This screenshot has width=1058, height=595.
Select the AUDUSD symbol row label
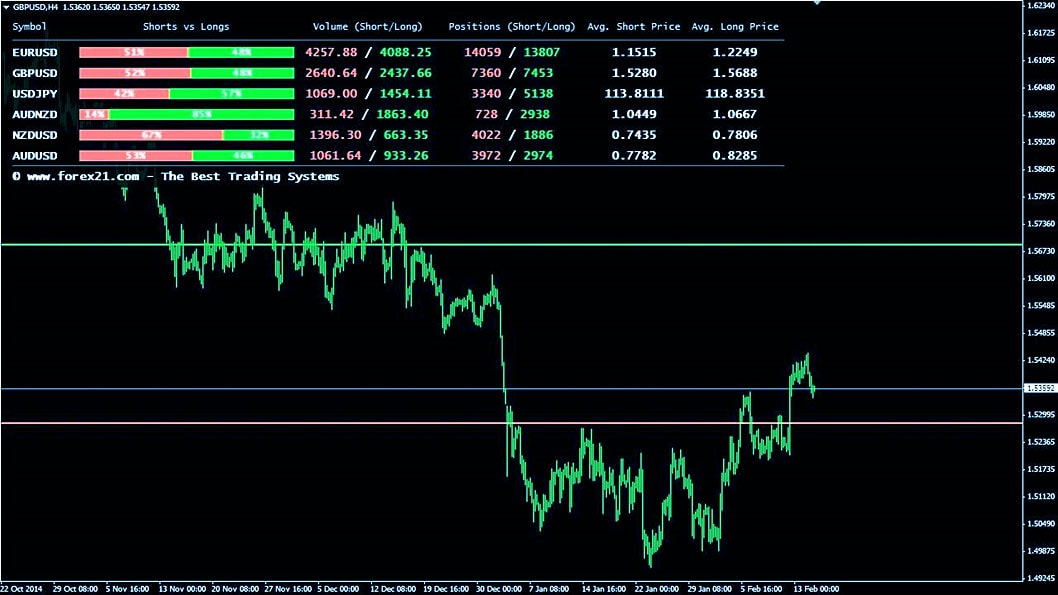coord(35,155)
